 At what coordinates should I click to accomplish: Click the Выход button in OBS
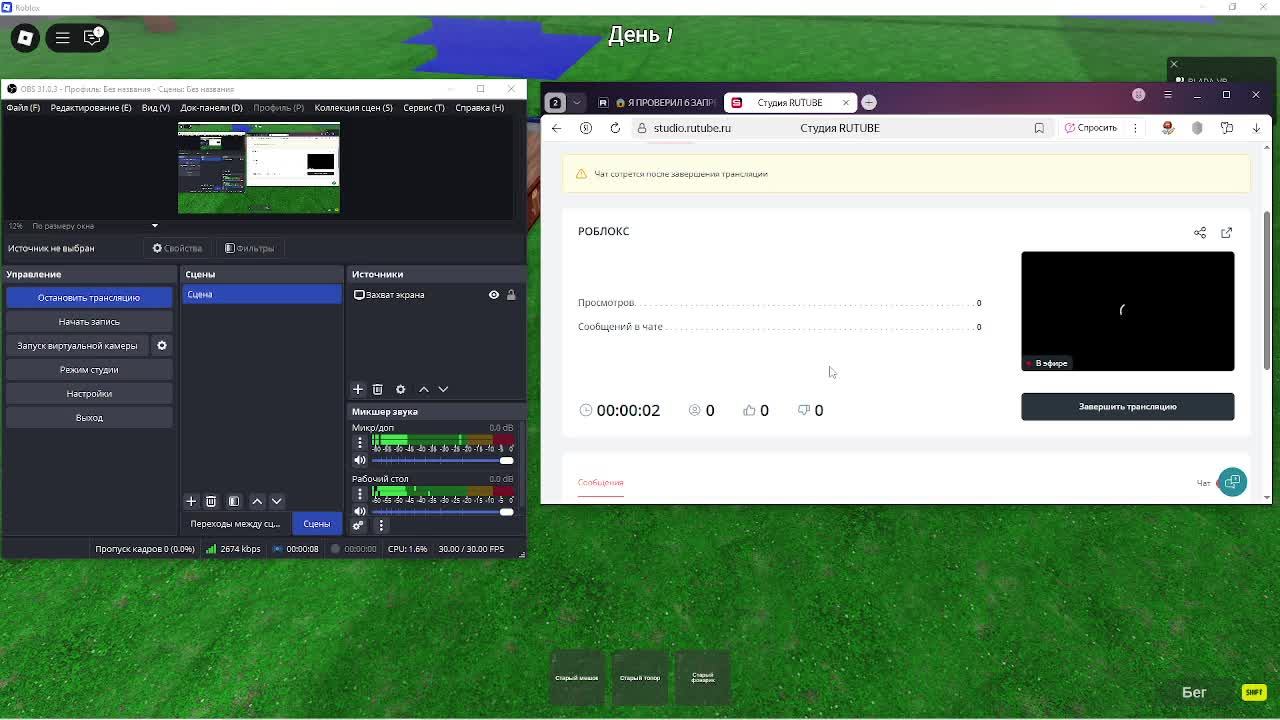coord(89,418)
